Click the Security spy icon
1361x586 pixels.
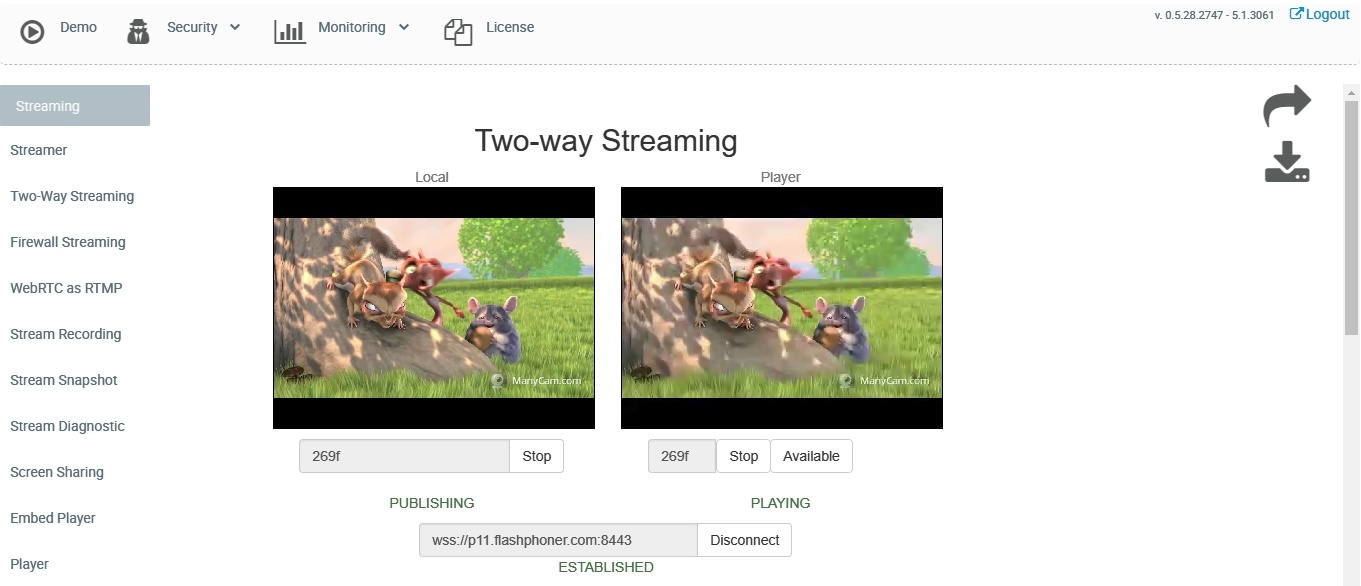(x=138, y=31)
